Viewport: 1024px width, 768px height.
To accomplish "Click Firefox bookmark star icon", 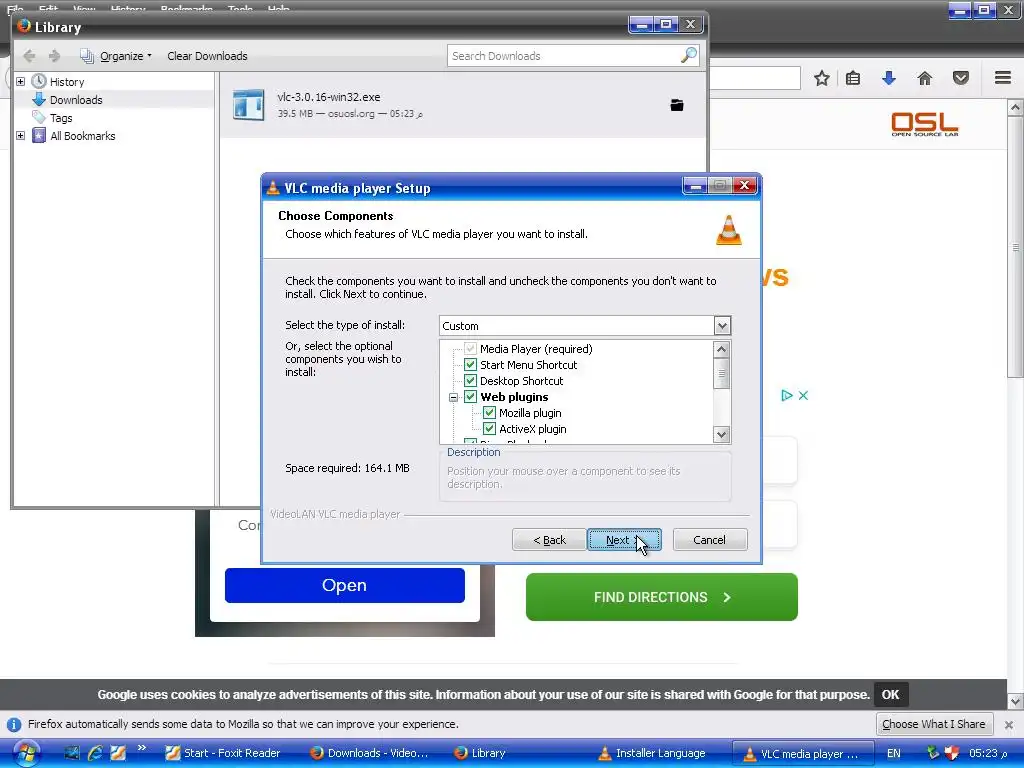I will click(x=822, y=78).
